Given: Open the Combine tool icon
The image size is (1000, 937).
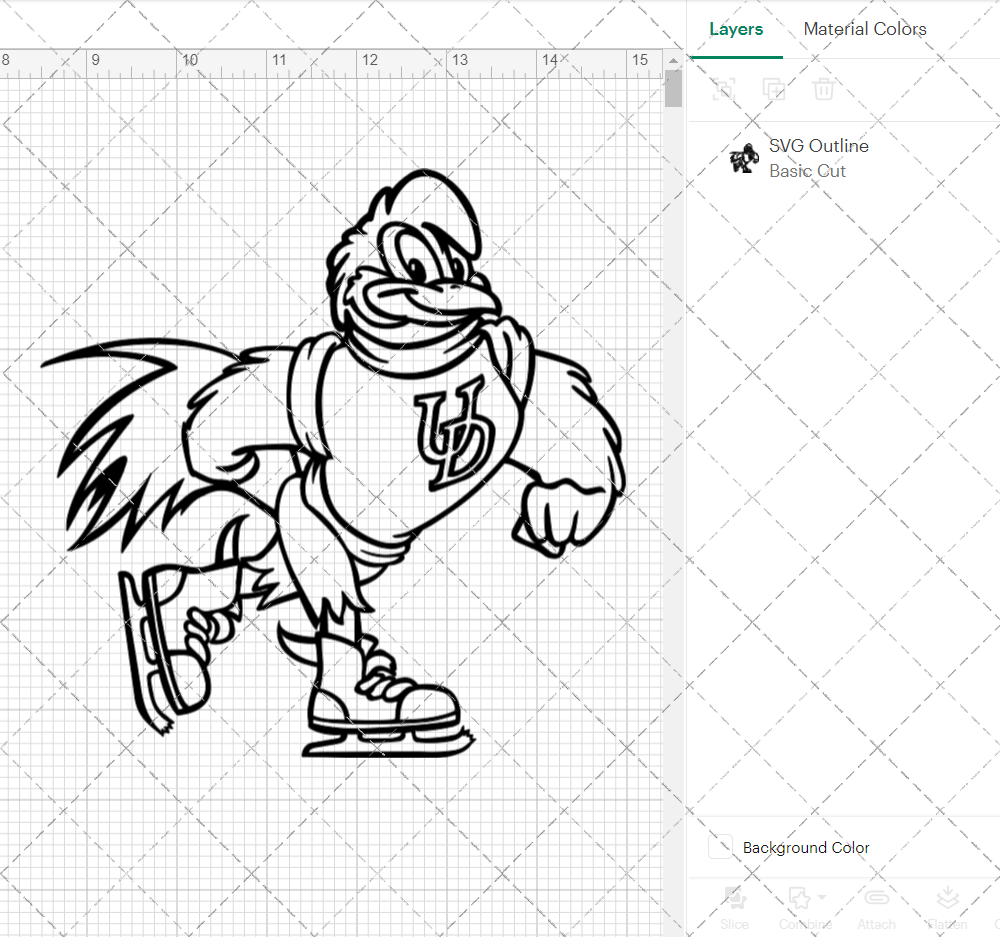Looking at the screenshot, I should [799, 898].
